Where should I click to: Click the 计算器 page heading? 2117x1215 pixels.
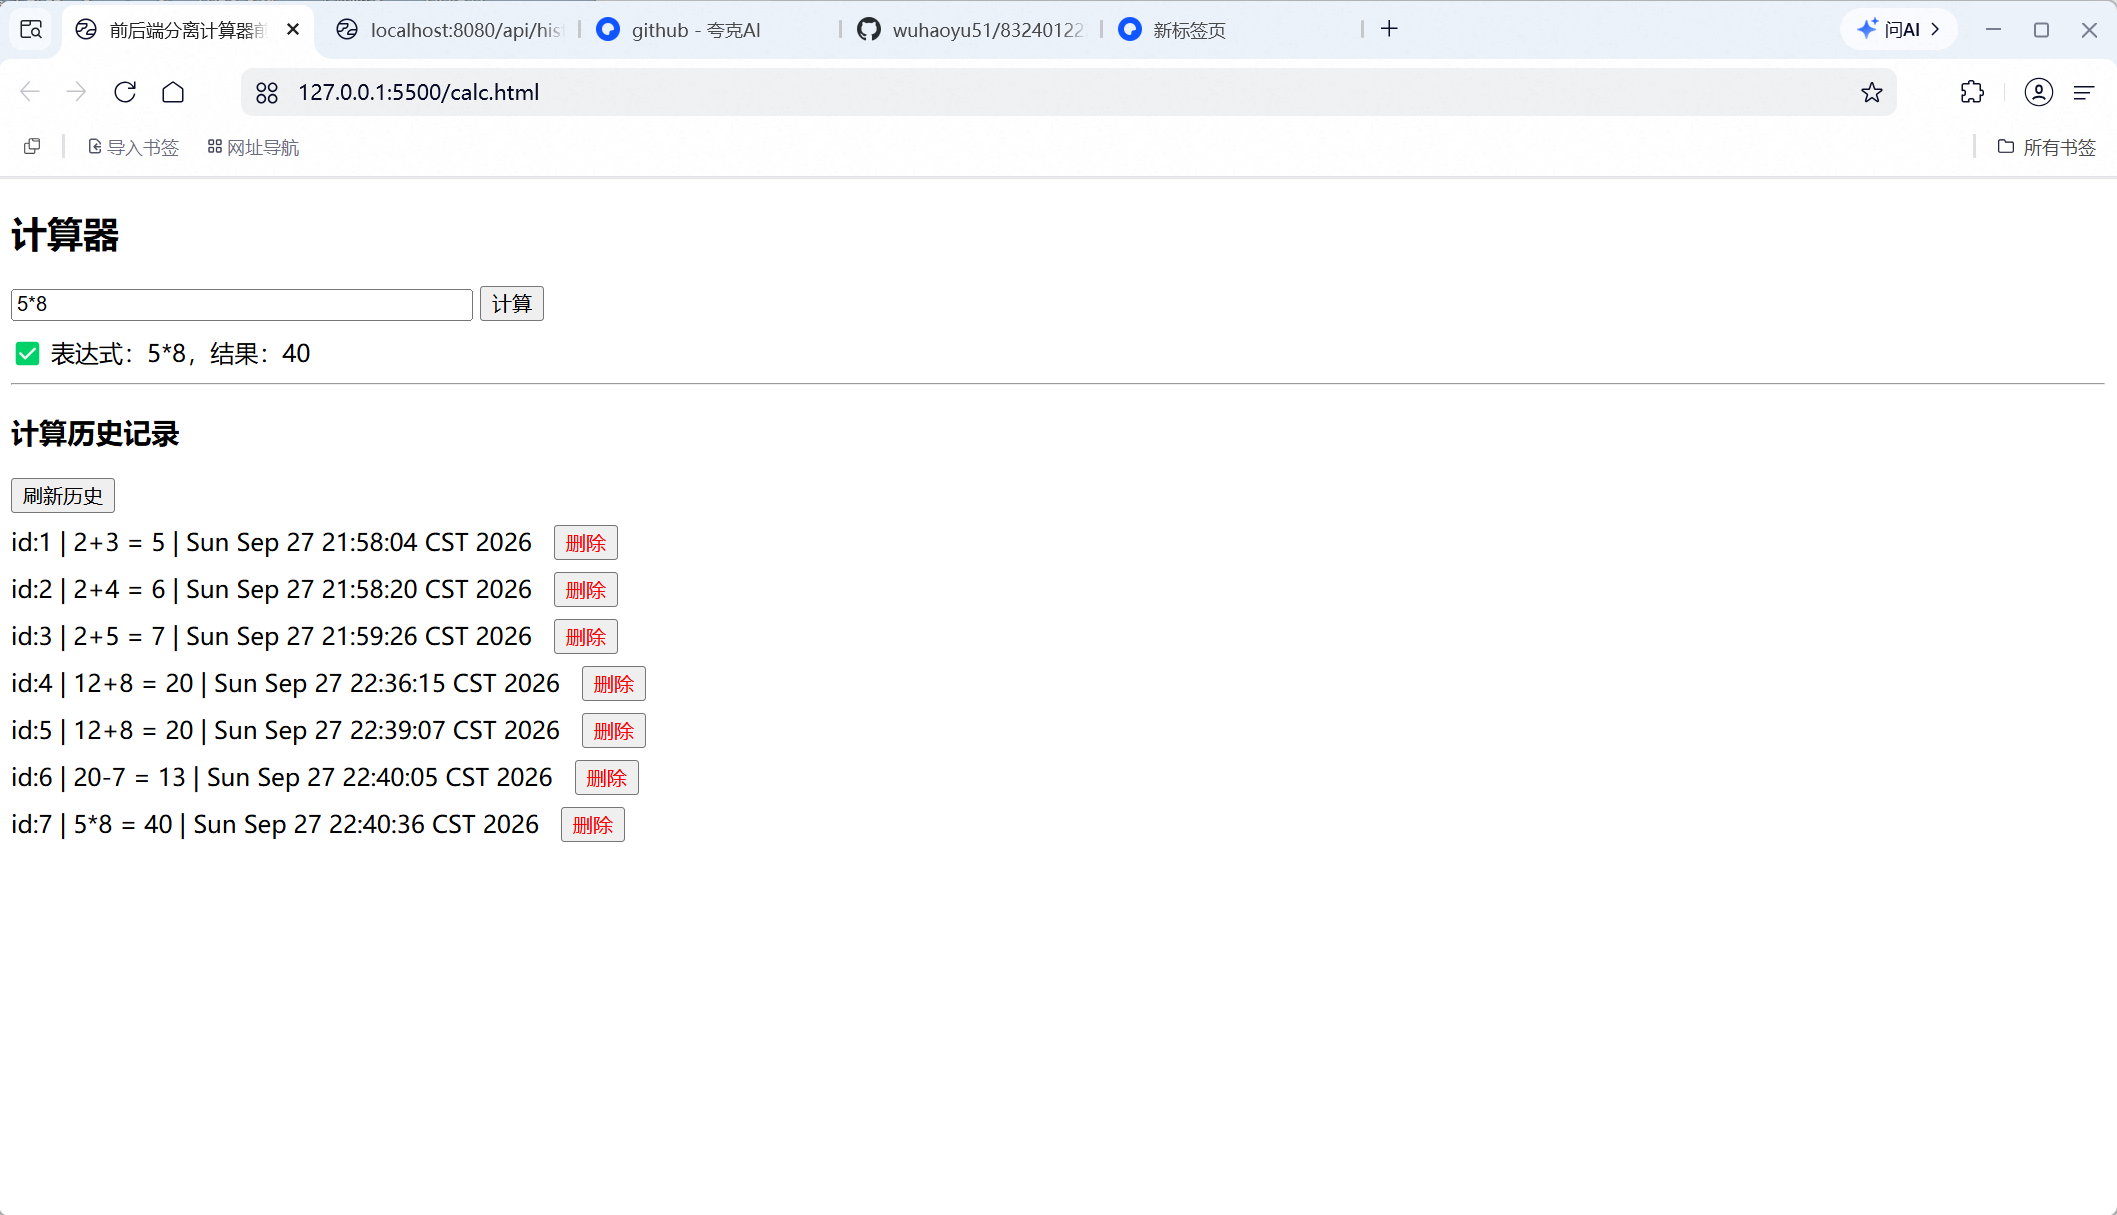click(x=65, y=236)
